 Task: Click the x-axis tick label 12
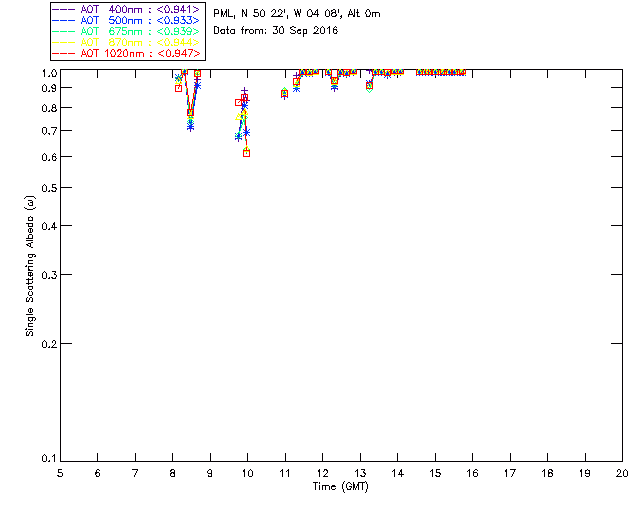tap(322, 473)
